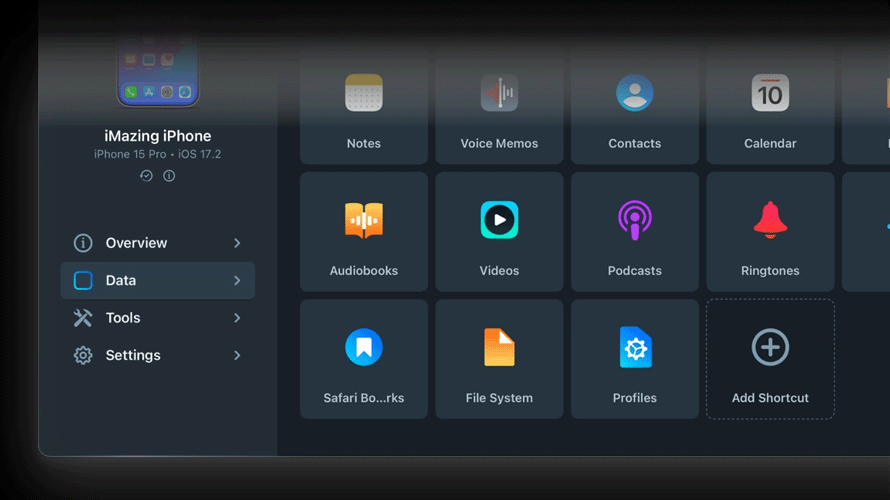This screenshot has height=500, width=890.
Task: Open Voice Memos tile
Action: click(x=499, y=110)
